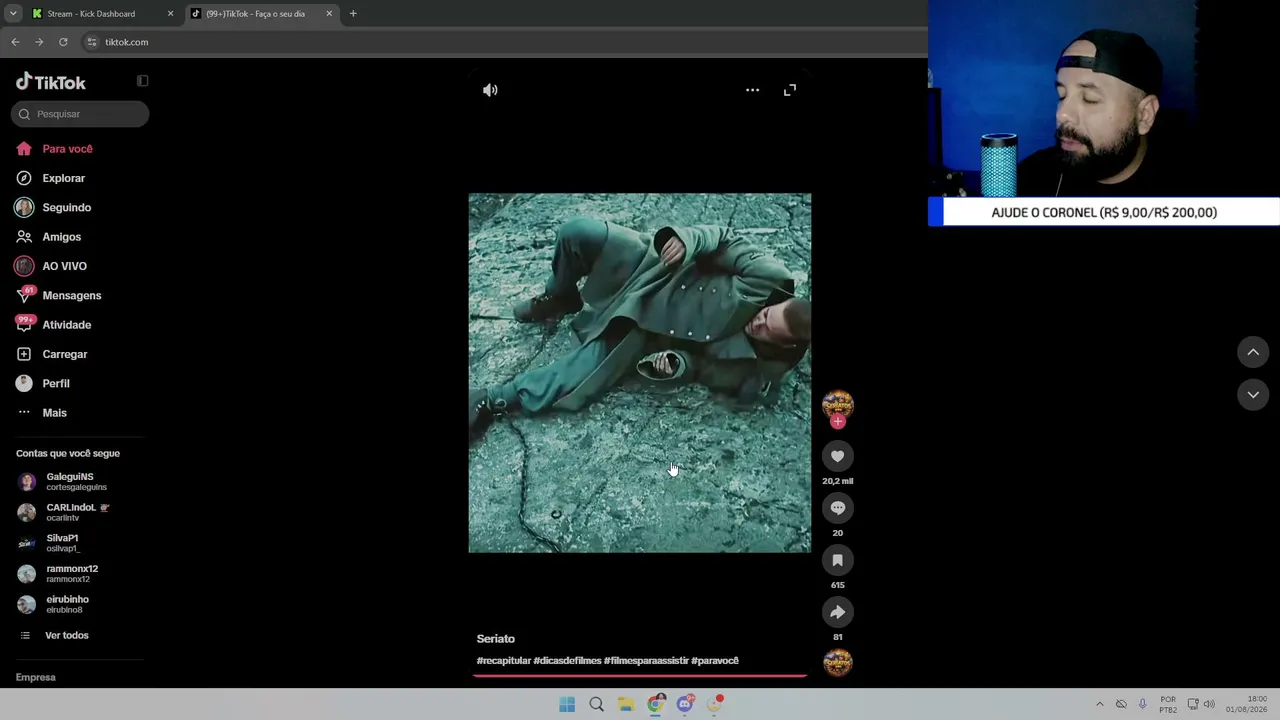The width and height of the screenshot is (1280, 720).
Task: Switch to Chrome on the taskbar
Action: click(655, 704)
